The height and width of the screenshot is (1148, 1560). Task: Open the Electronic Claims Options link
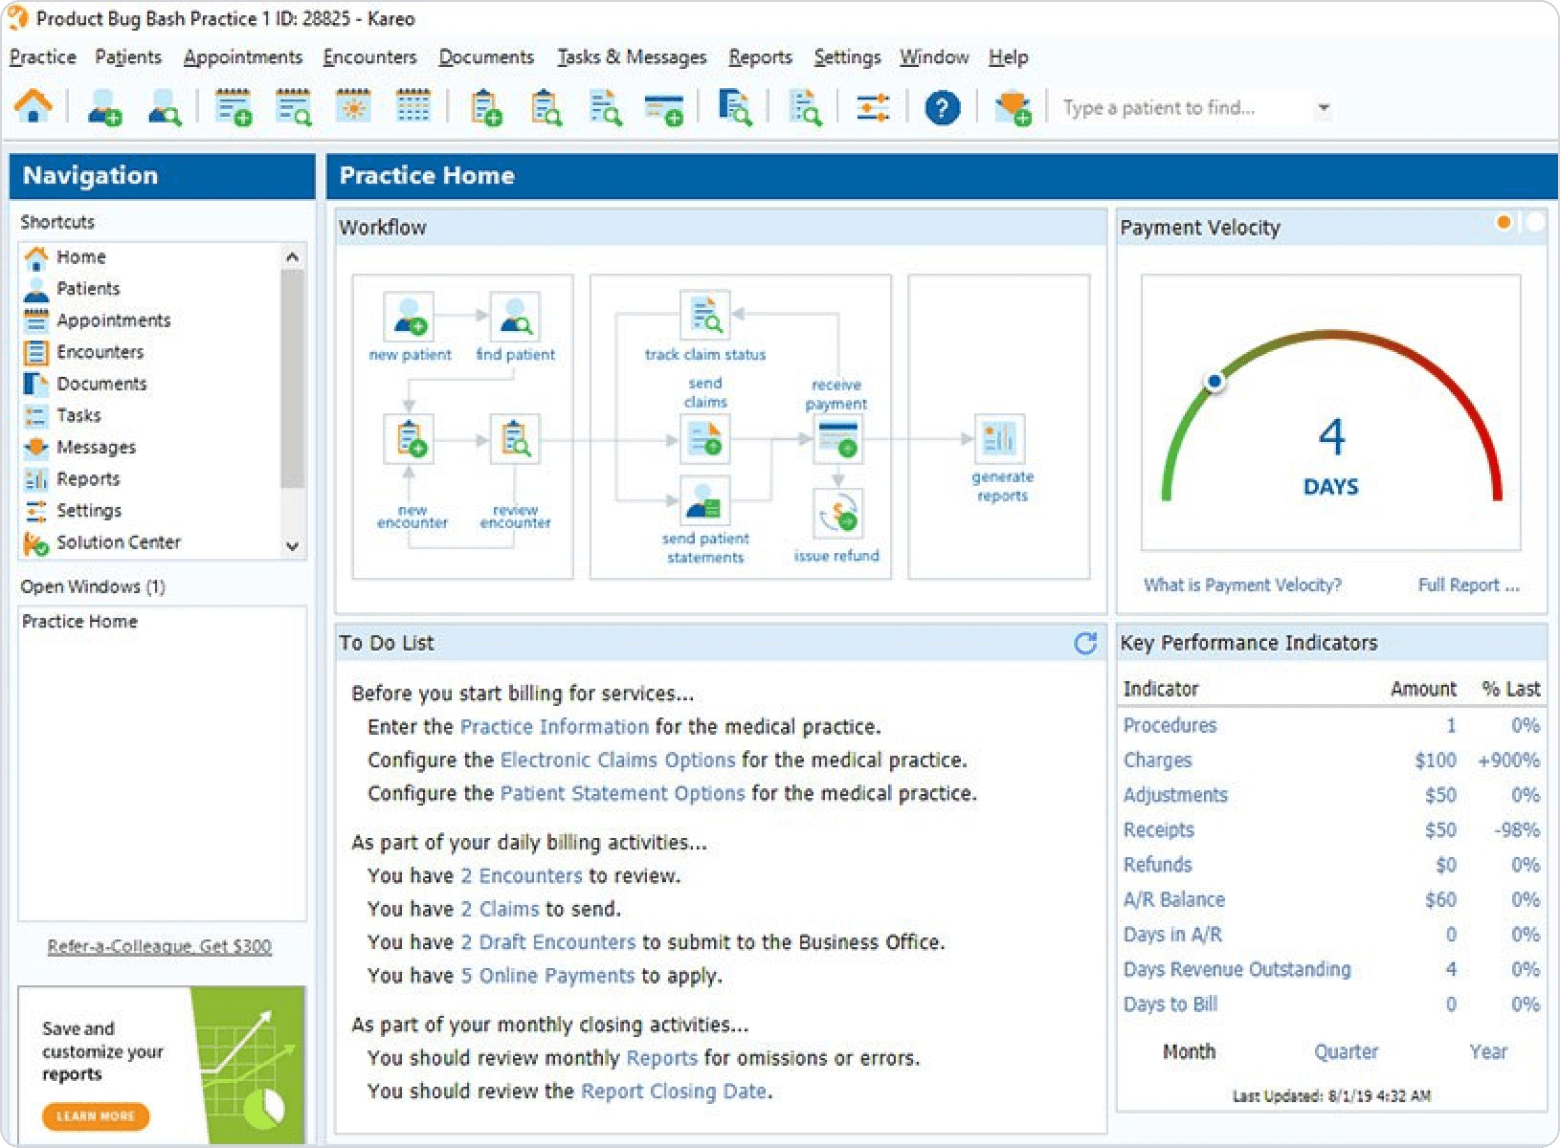click(617, 760)
